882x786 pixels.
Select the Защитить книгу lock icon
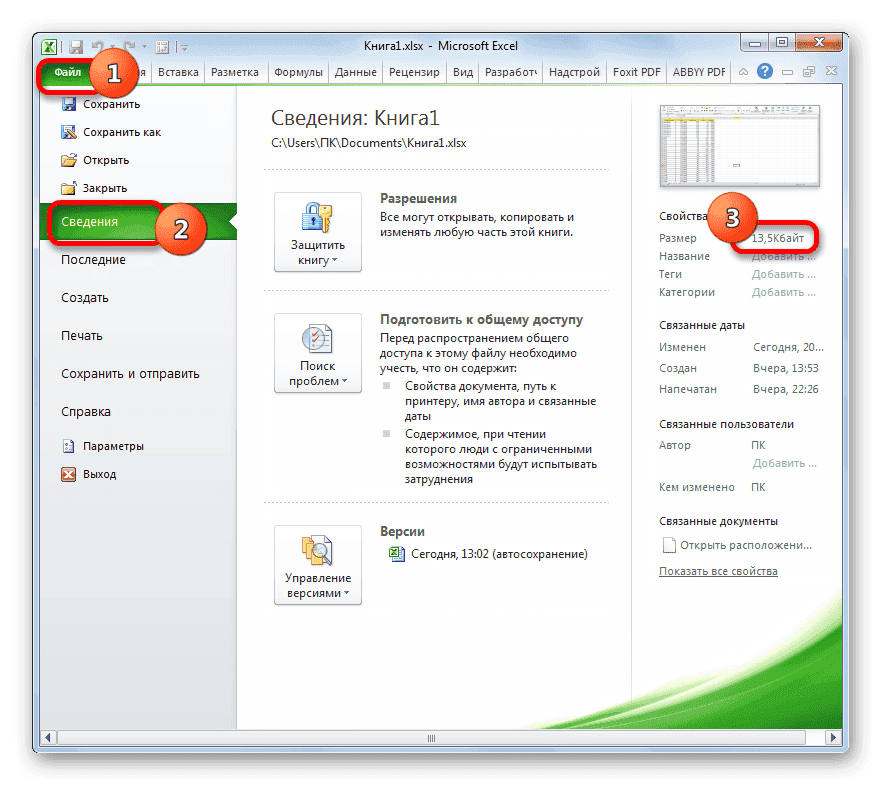pyautogui.click(x=317, y=218)
